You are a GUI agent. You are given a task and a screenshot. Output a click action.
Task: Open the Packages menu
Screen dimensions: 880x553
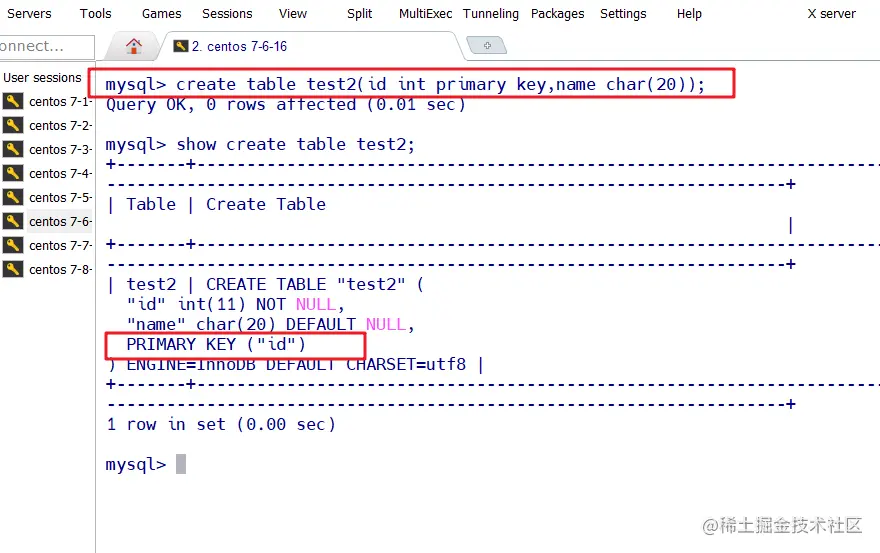click(x=557, y=13)
